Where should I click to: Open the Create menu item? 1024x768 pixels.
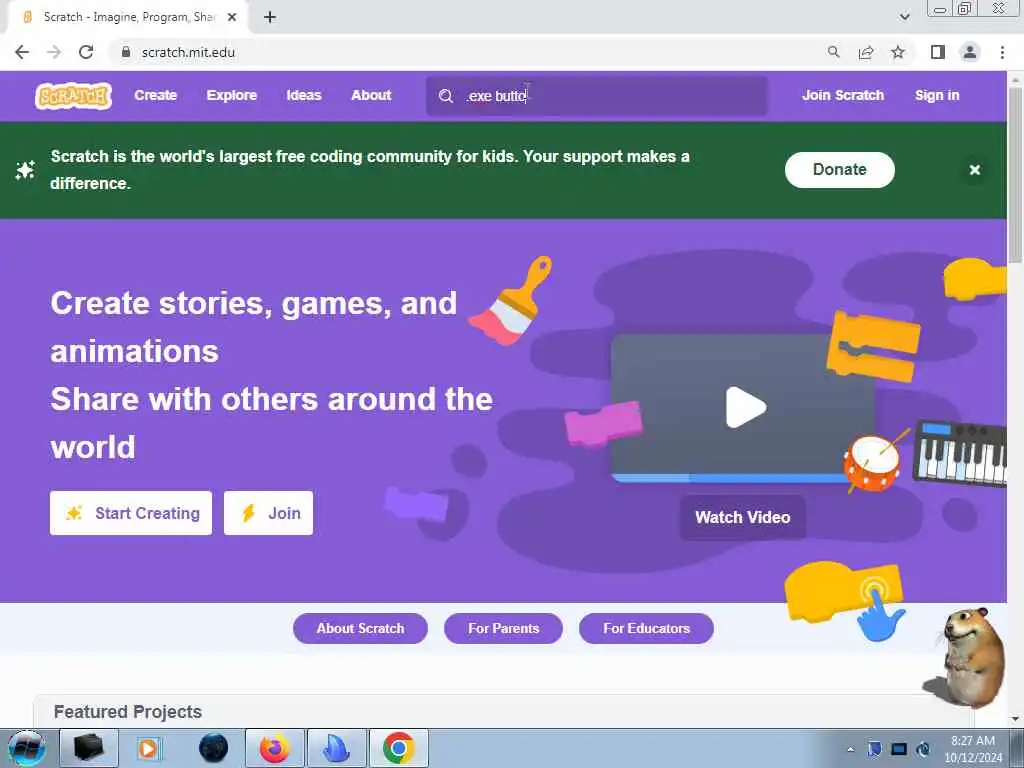click(155, 95)
